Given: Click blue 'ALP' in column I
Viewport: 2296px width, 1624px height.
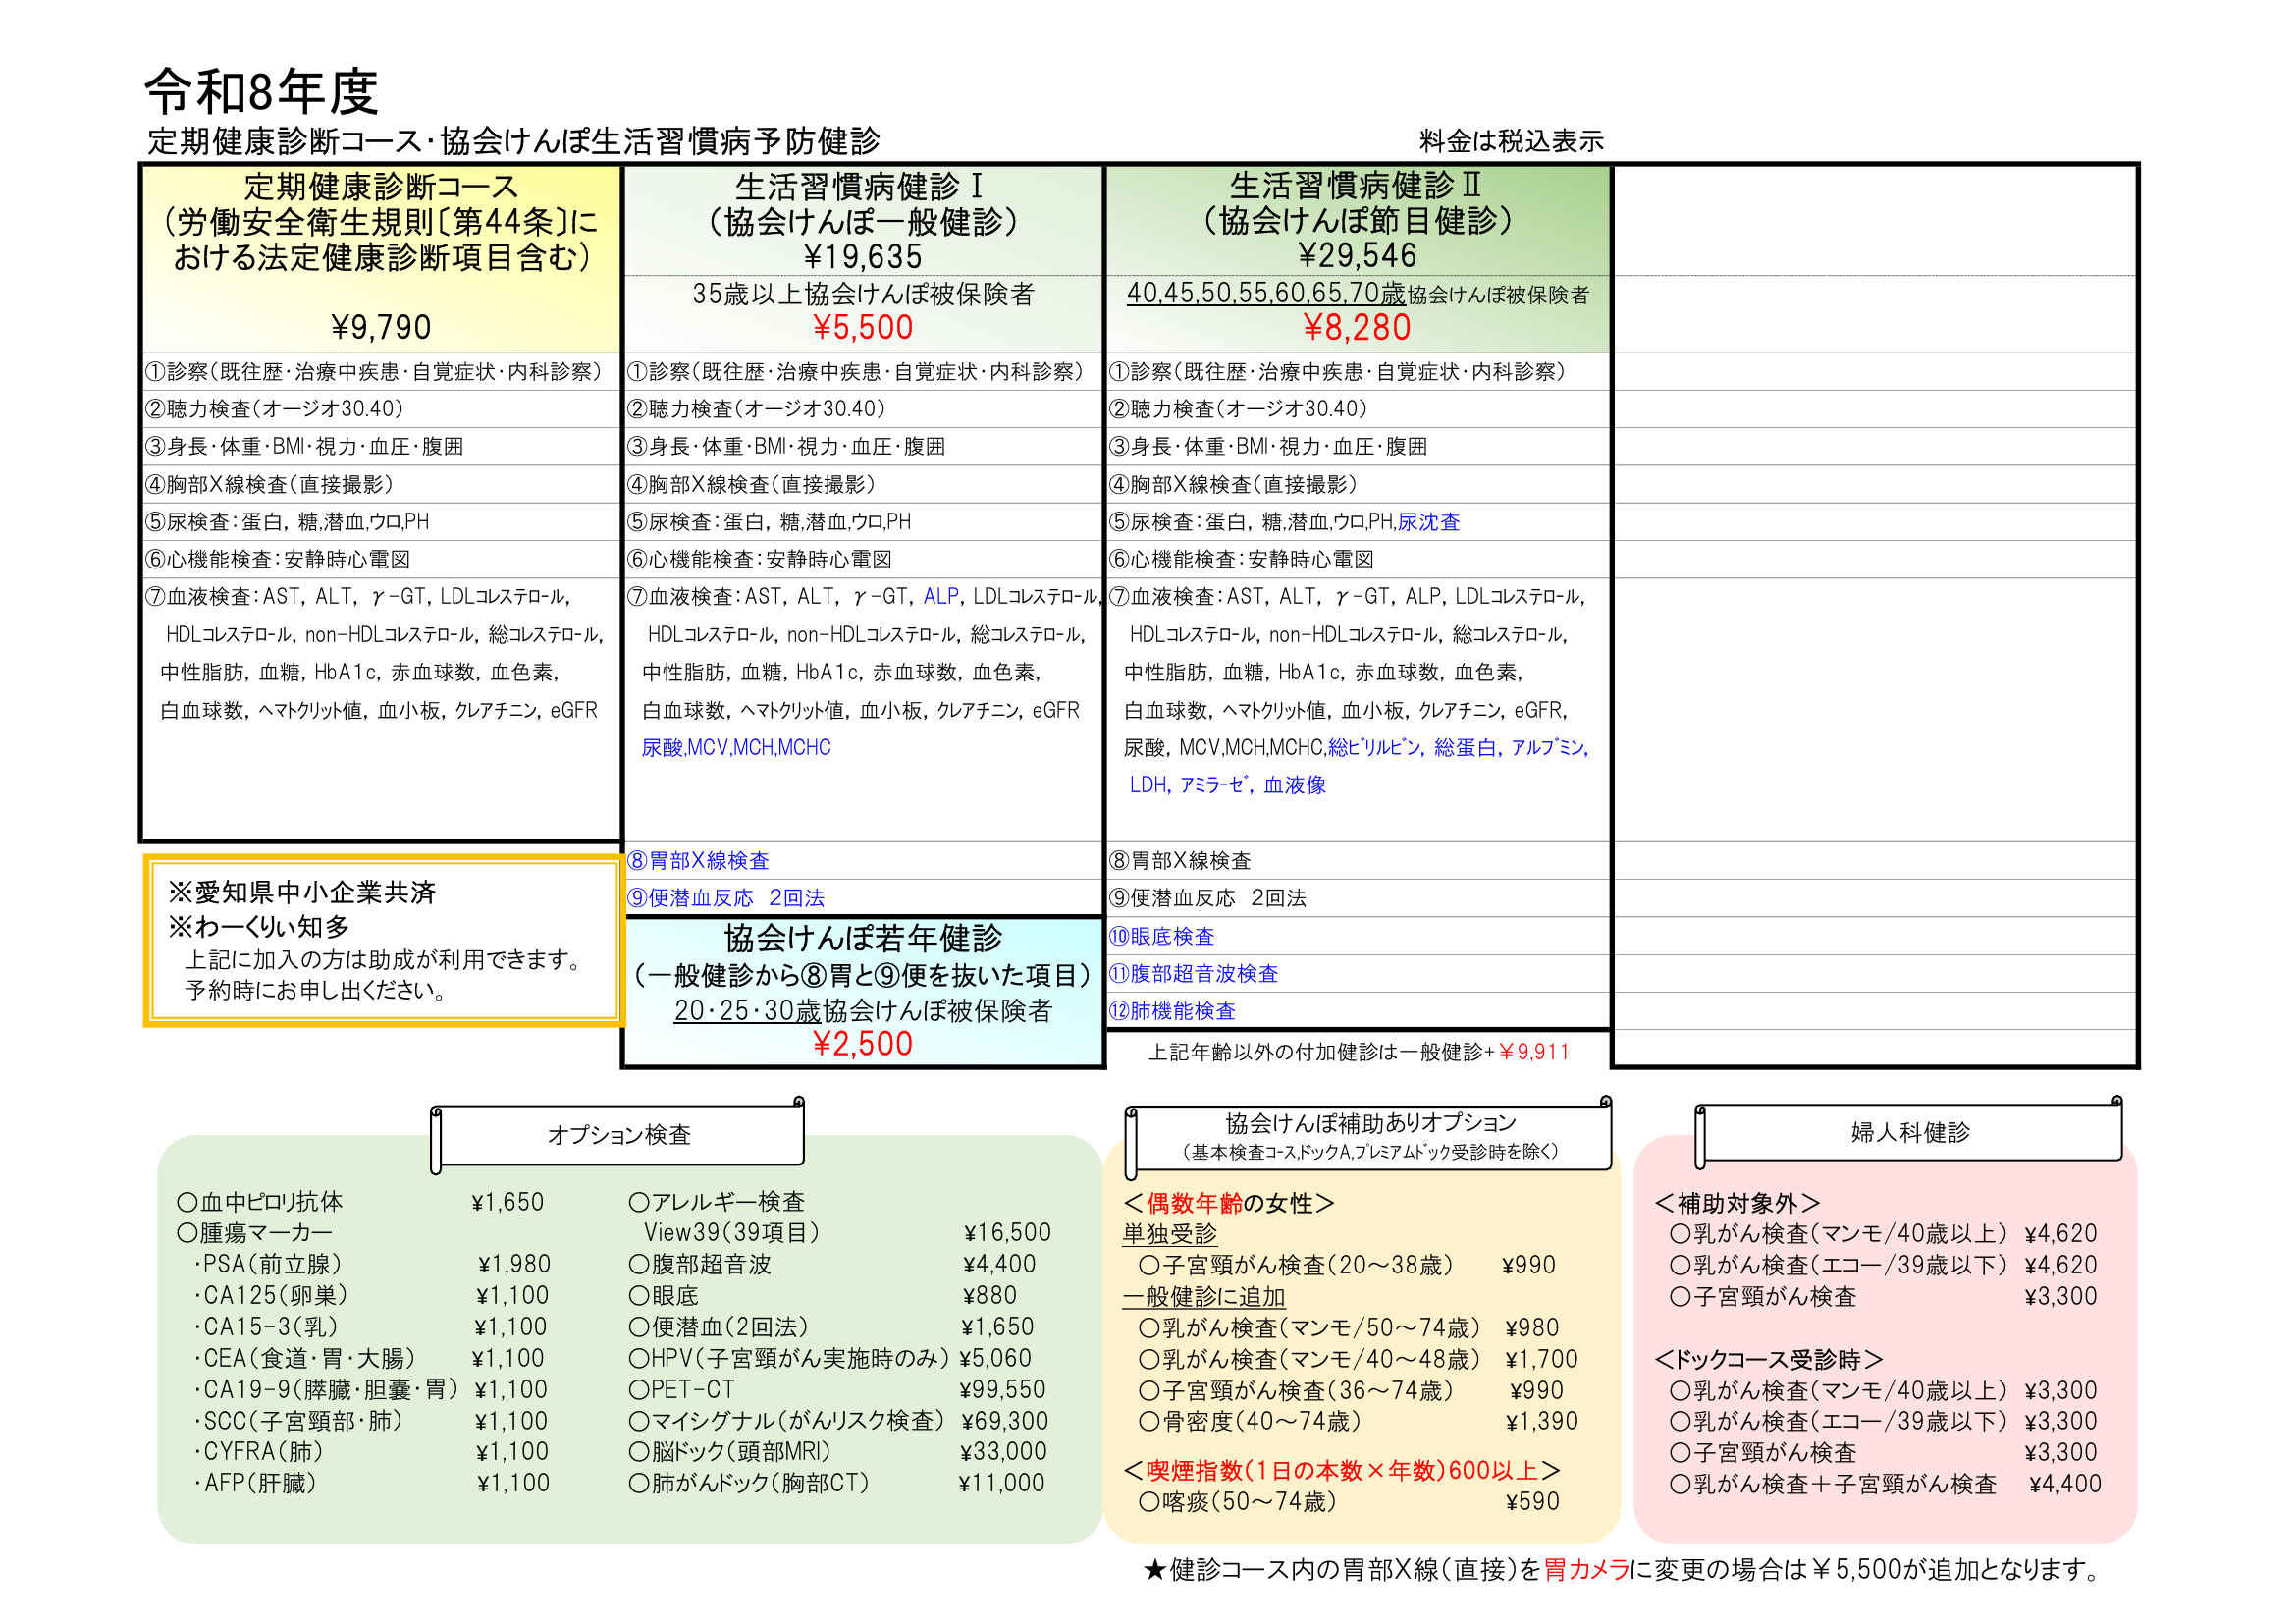Looking at the screenshot, I should pyautogui.click(x=941, y=597).
